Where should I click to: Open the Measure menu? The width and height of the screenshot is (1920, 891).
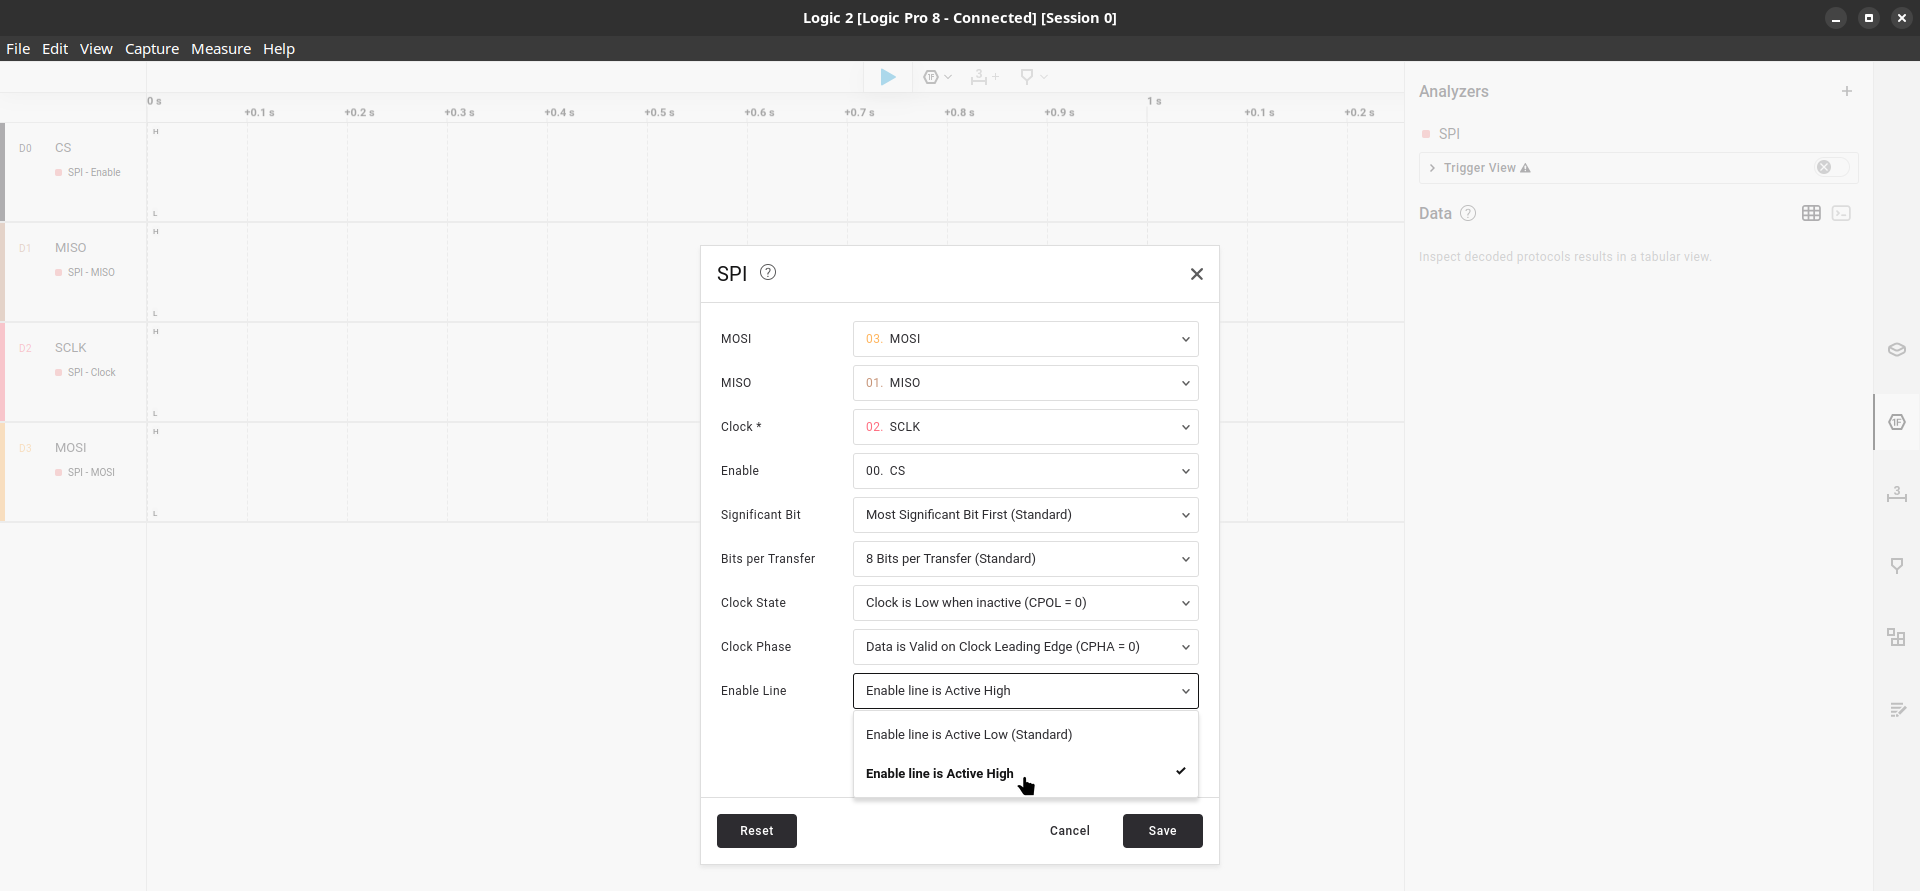(x=221, y=49)
